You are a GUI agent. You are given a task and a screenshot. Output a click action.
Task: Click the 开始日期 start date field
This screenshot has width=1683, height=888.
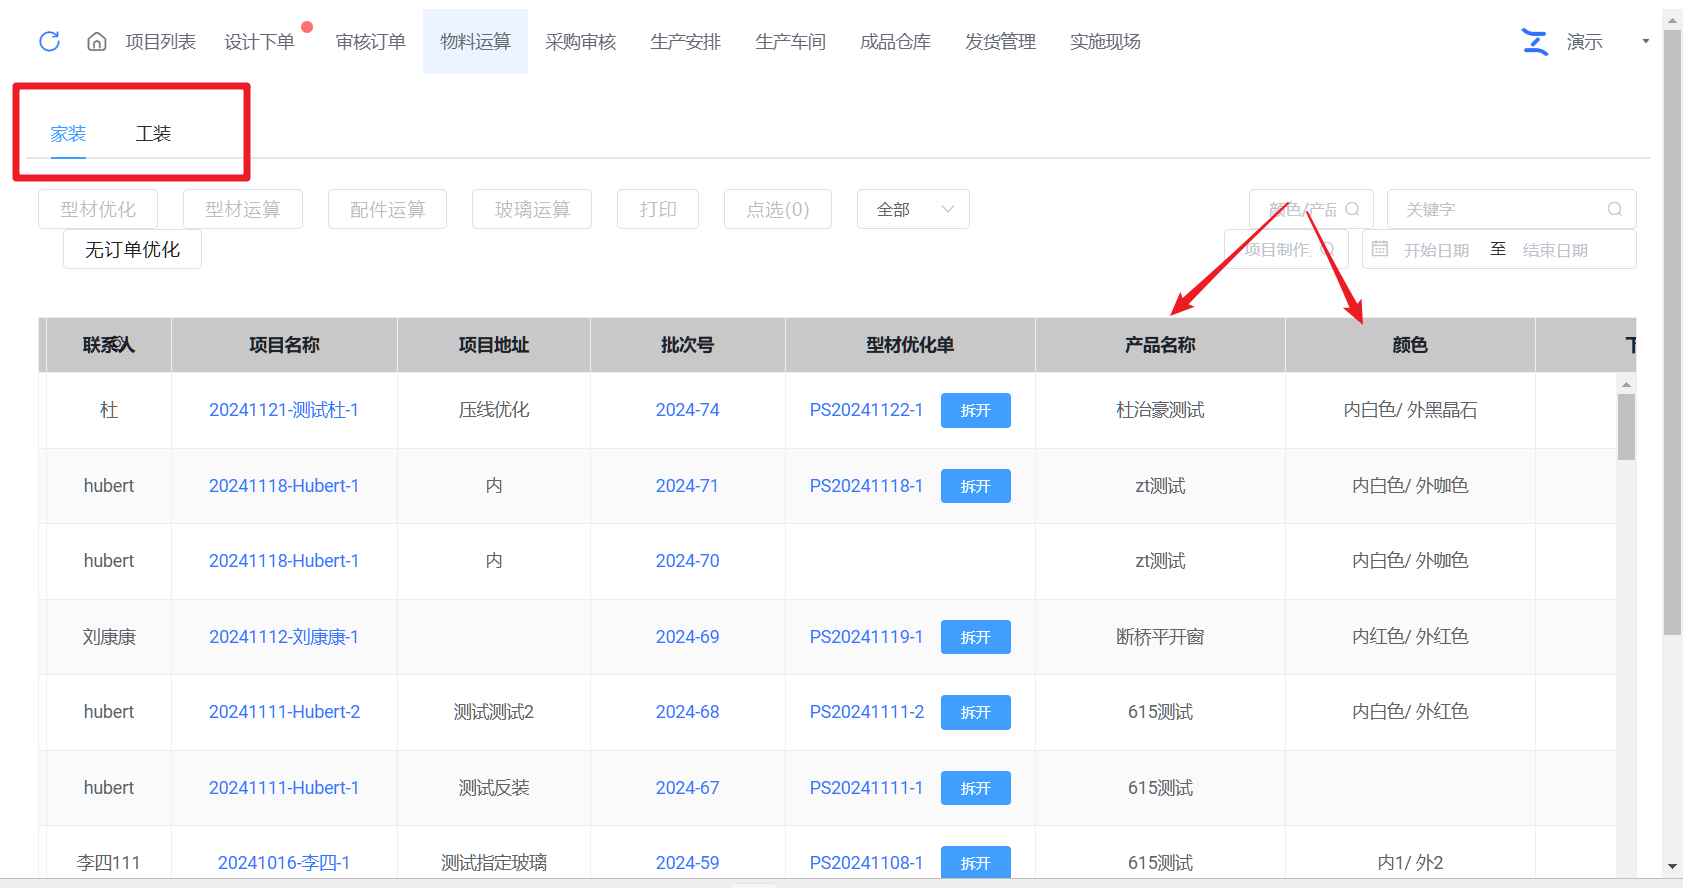[x=1436, y=250]
